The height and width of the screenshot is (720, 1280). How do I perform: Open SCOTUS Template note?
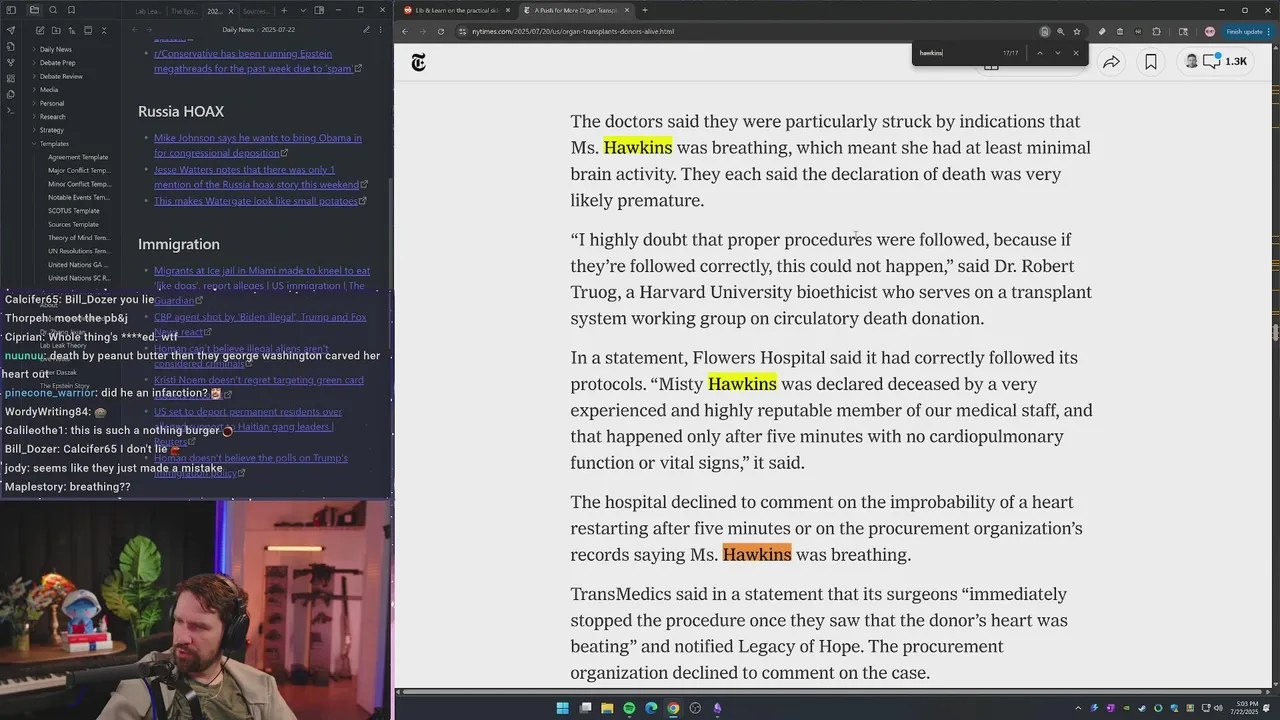click(x=74, y=211)
